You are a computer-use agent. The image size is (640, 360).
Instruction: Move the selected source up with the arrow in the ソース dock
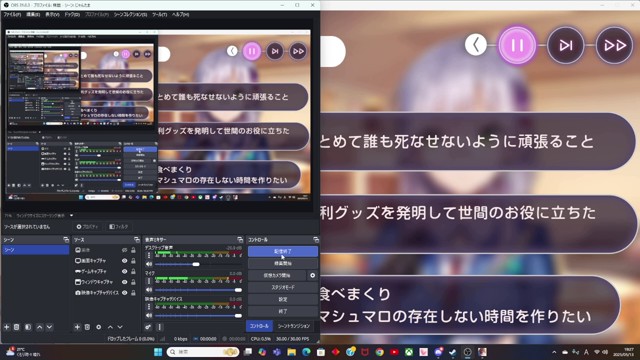point(110,327)
